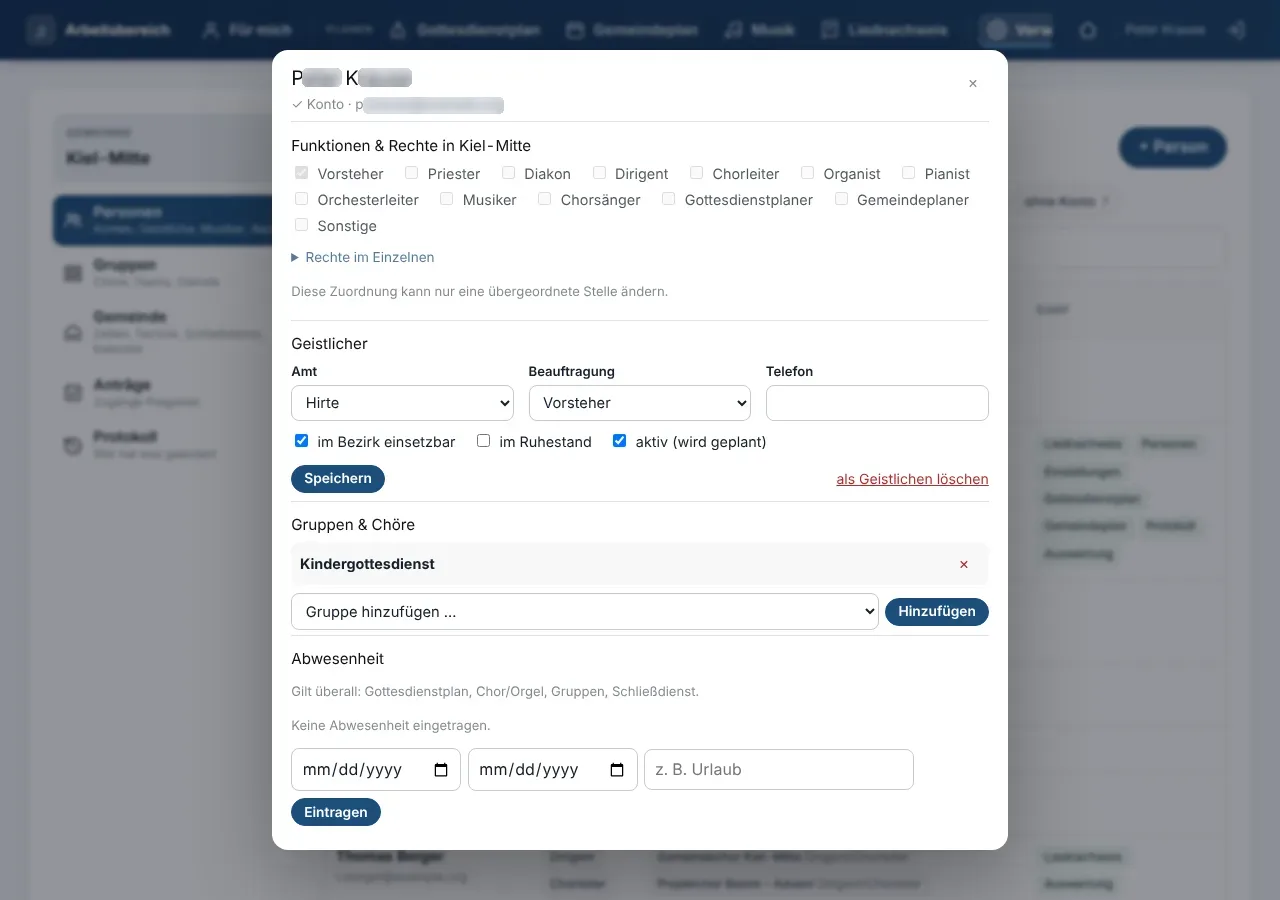Click the 'z. B. Urlaub' reason field
Viewport: 1280px width, 900px height.
pyautogui.click(x=779, y=770)
